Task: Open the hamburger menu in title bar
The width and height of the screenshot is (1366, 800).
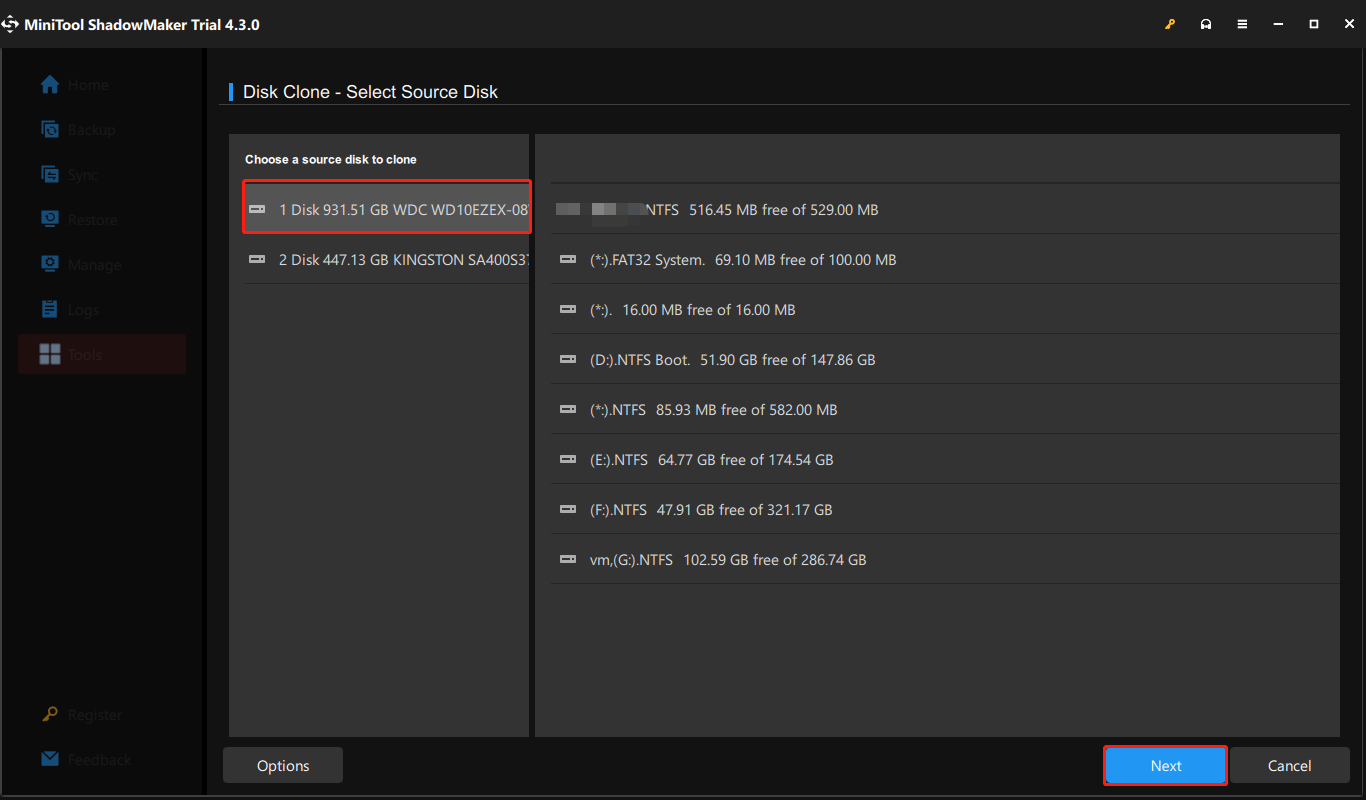Action: (x=1242, y=23)
